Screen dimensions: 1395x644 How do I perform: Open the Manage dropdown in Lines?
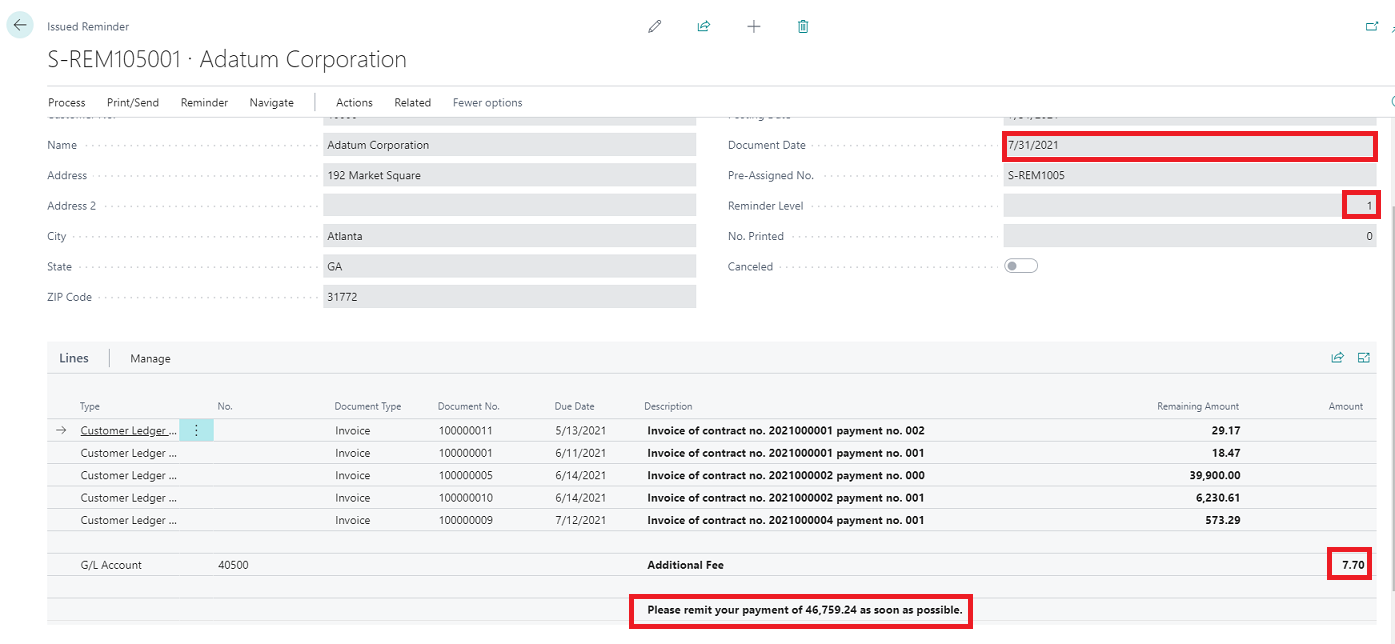(150, 359)
